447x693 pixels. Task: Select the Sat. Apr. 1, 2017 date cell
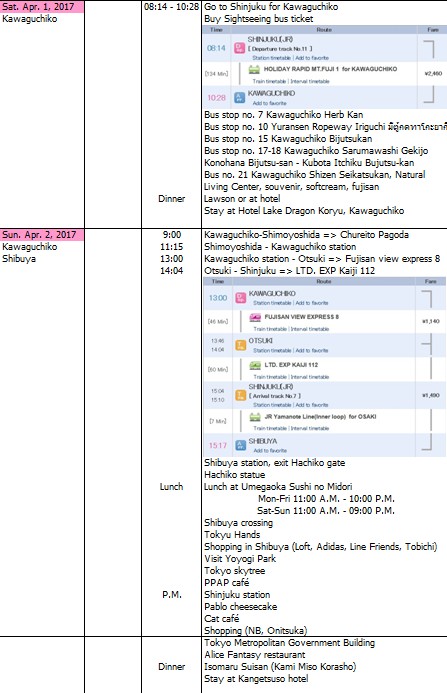pyautogui.click(x=42, y=7)
